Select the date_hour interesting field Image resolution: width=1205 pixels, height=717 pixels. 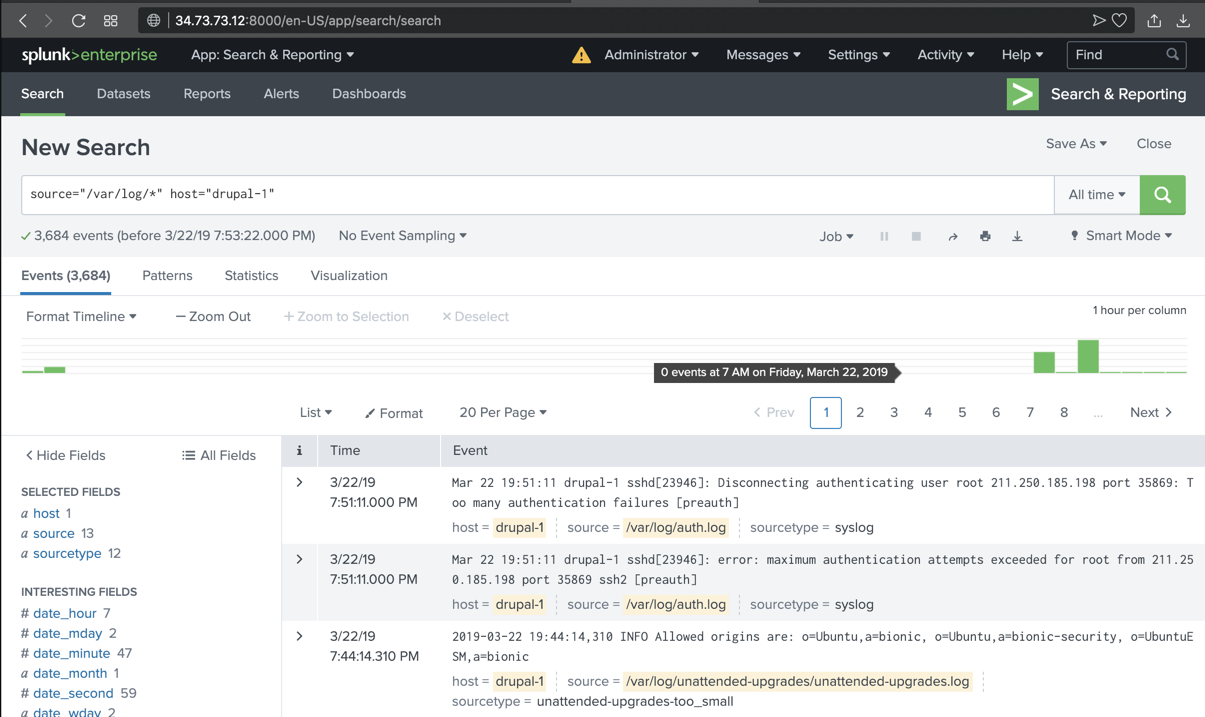point(65,613)
